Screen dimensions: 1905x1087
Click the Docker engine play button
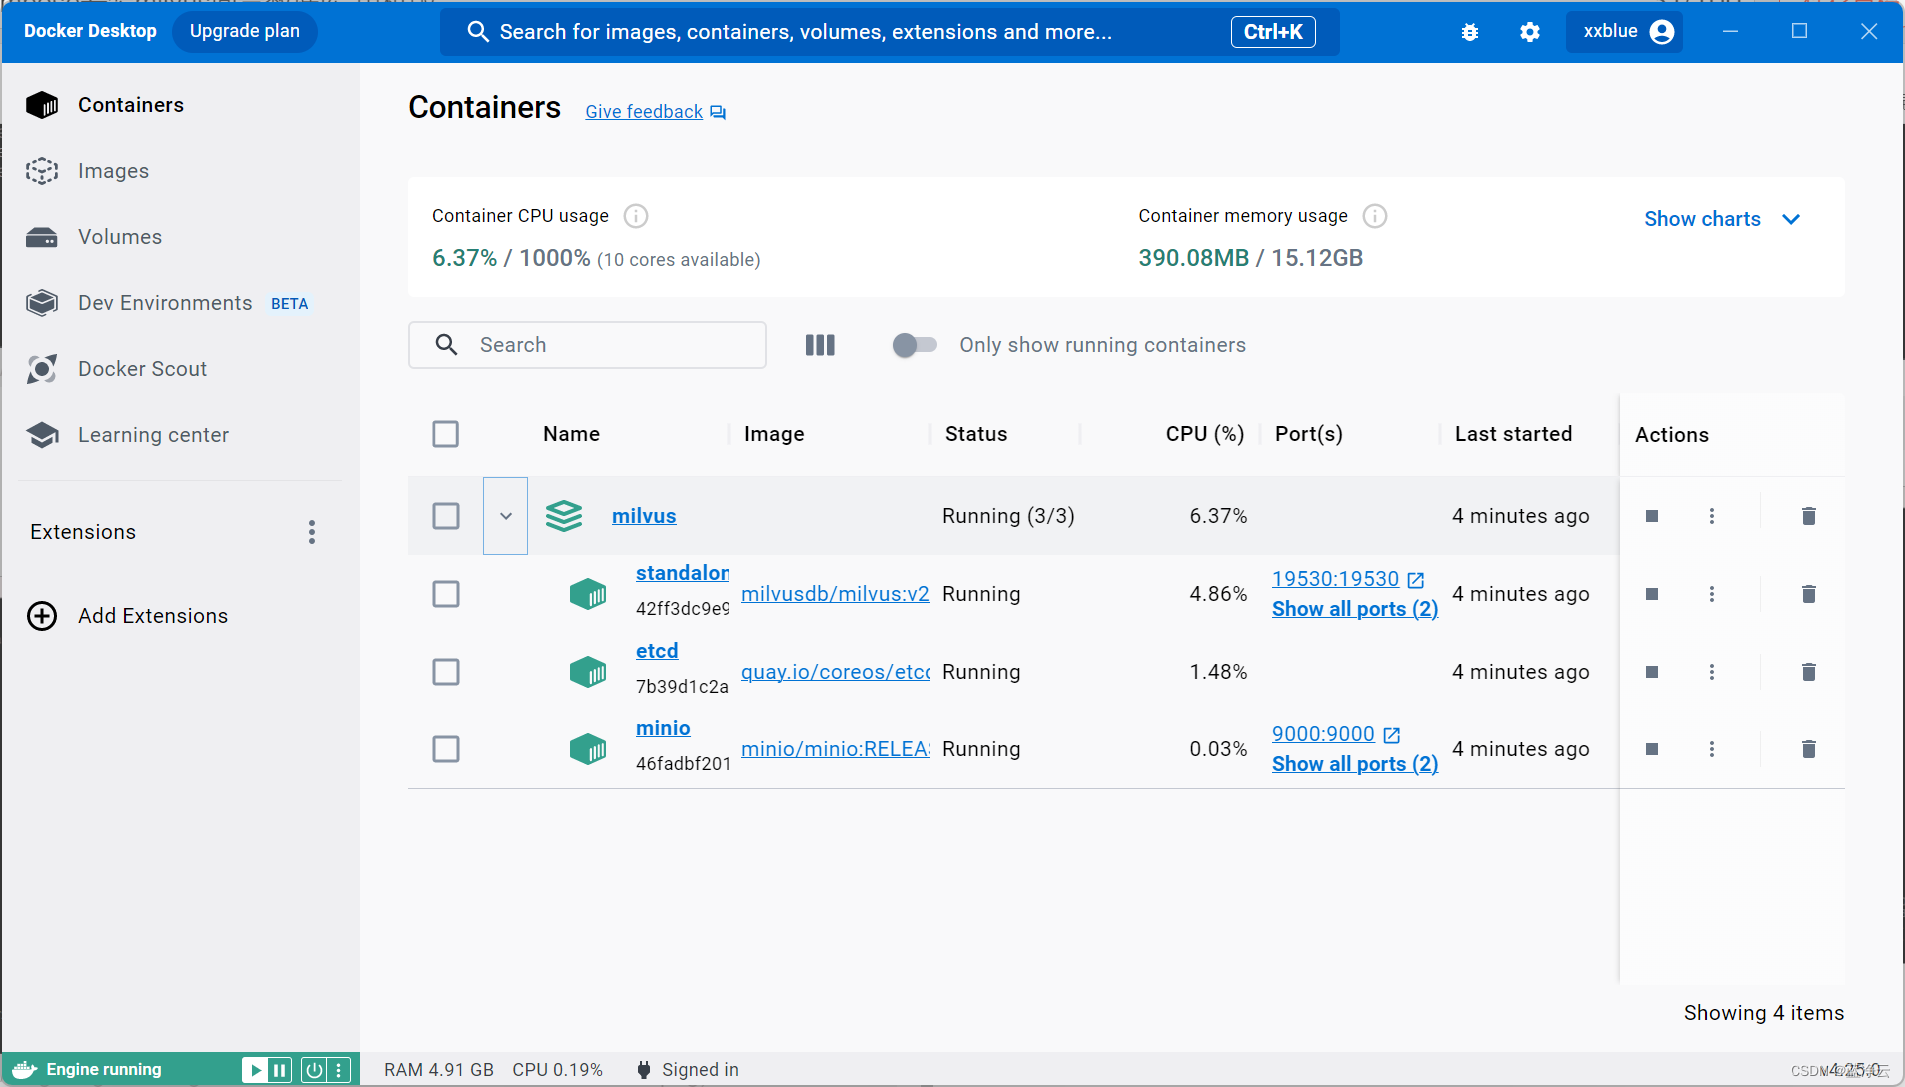[255, 1070]
